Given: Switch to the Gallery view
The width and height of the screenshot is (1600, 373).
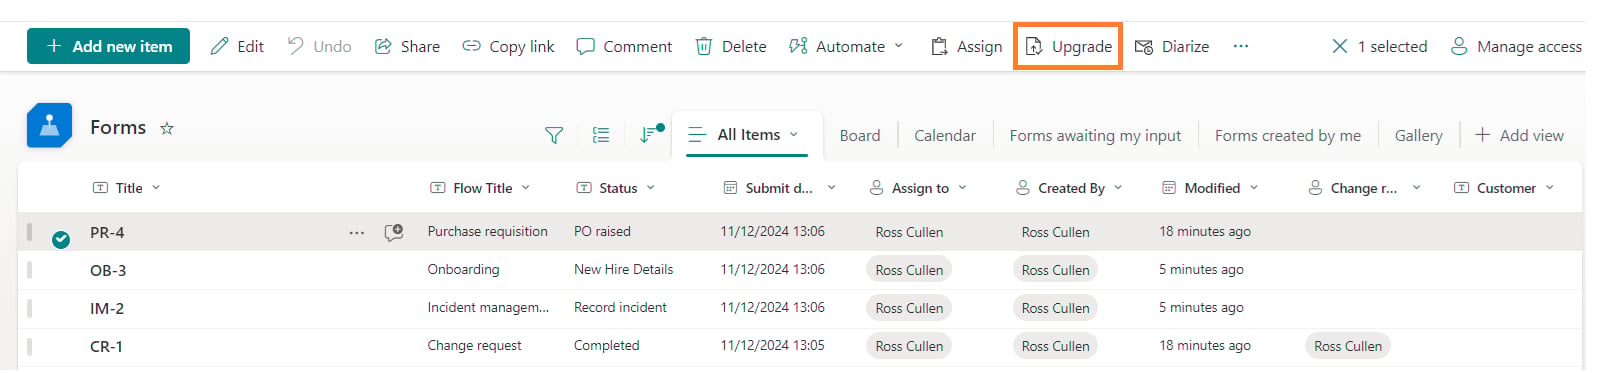Looking at the screenshot, I should 1419,136.
